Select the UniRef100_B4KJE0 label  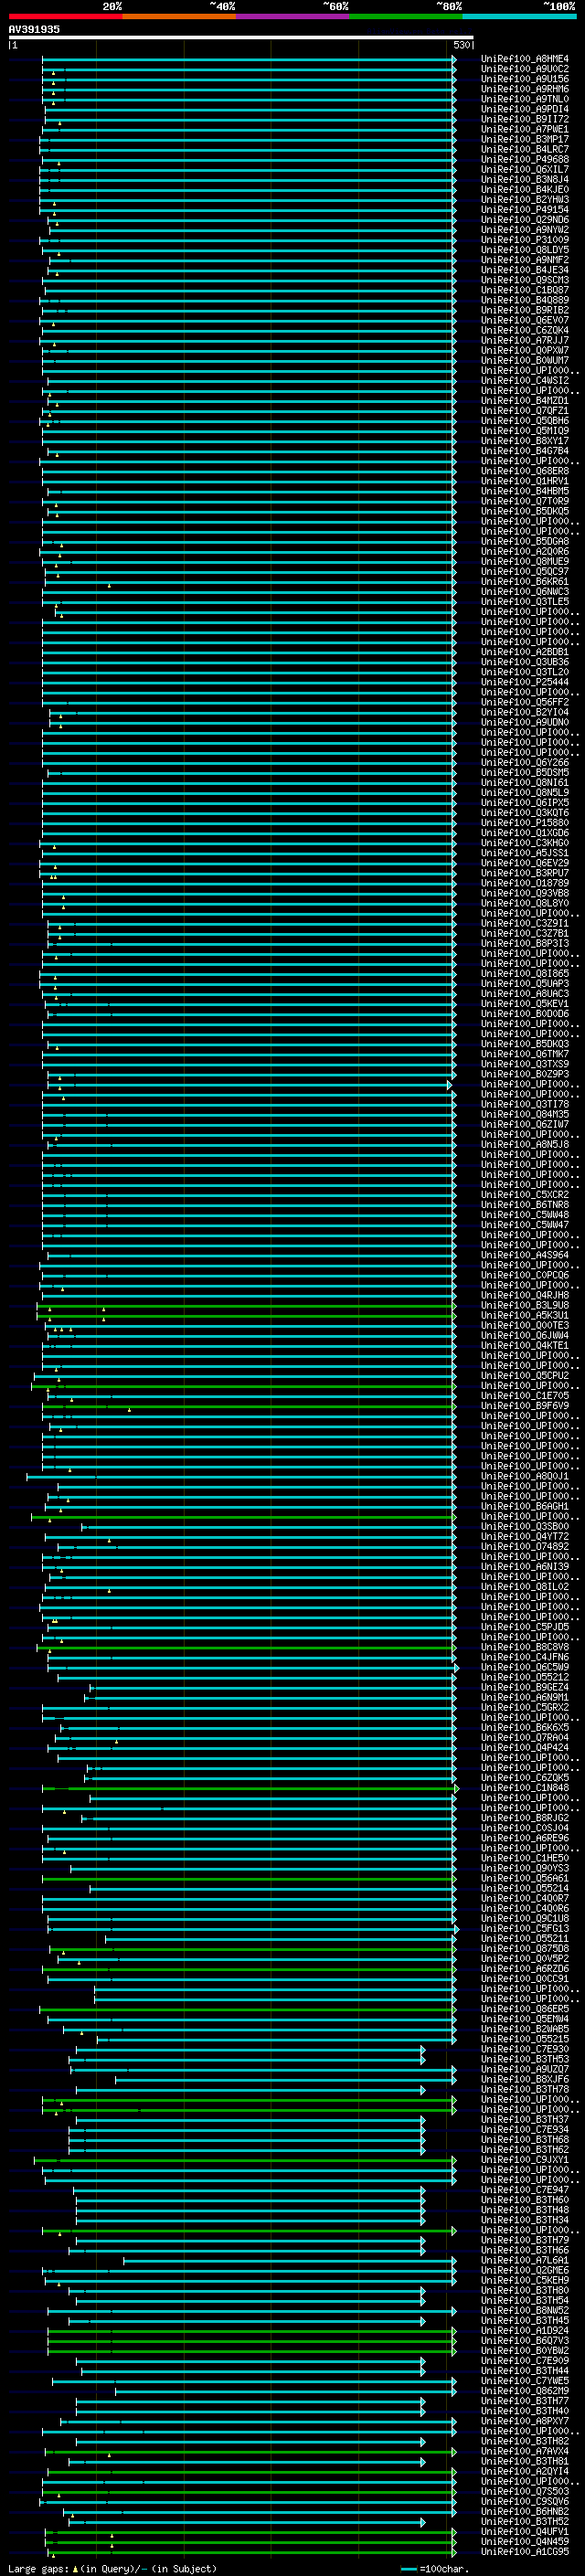coord(525,189)
